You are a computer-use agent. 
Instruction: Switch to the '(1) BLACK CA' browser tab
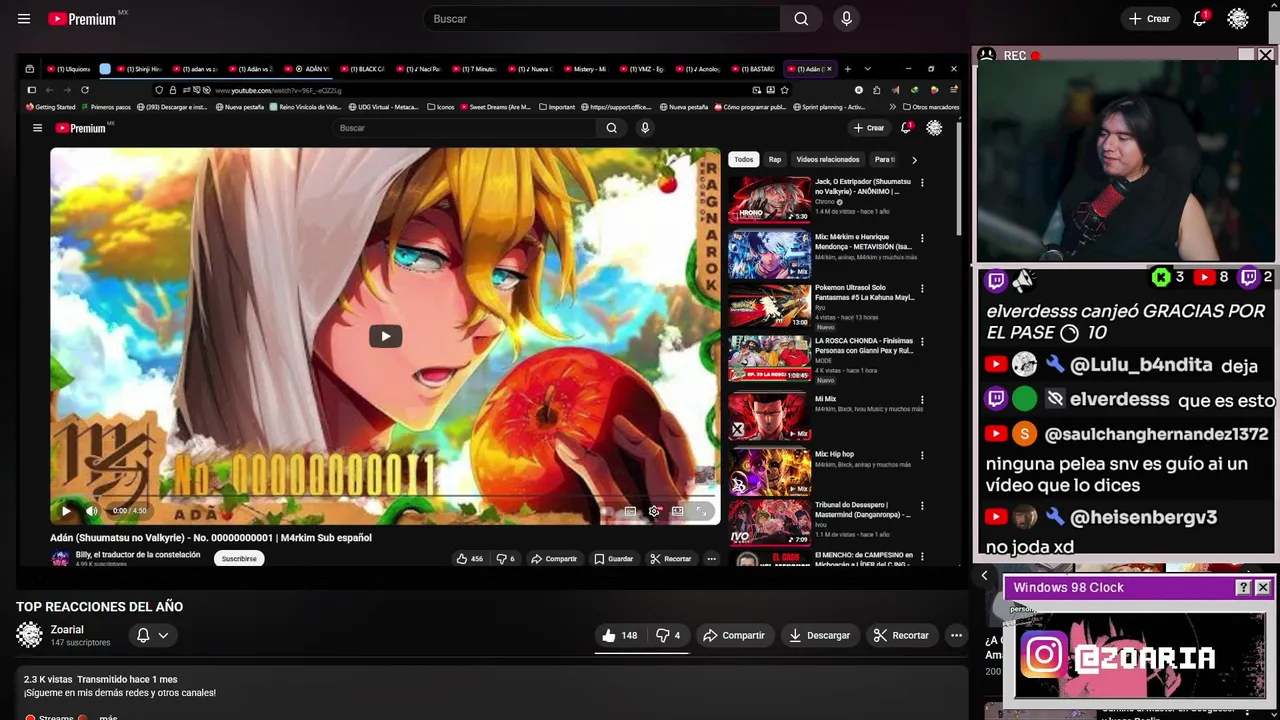pyautogui.click(x=362, y=69)
